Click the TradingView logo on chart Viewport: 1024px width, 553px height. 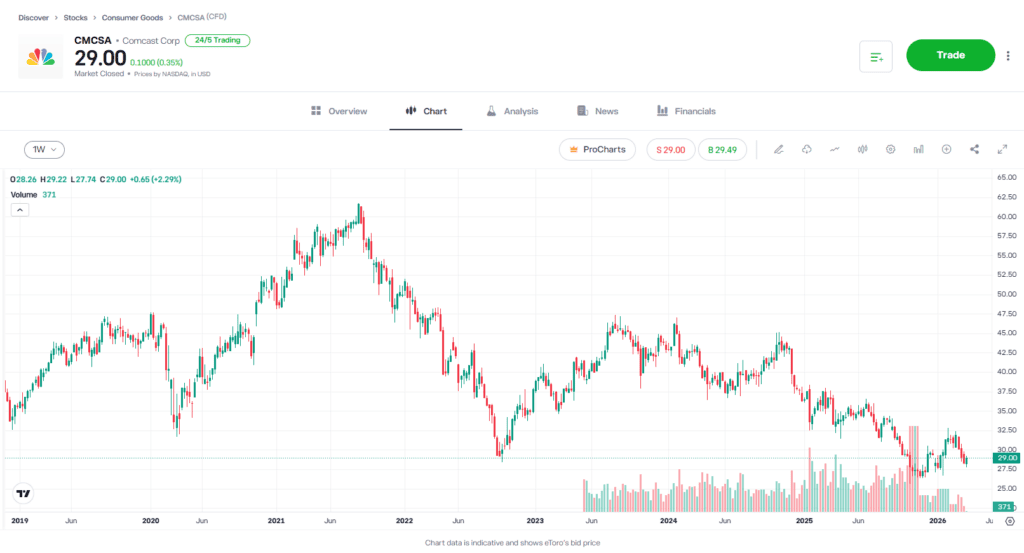click(23, 493)
